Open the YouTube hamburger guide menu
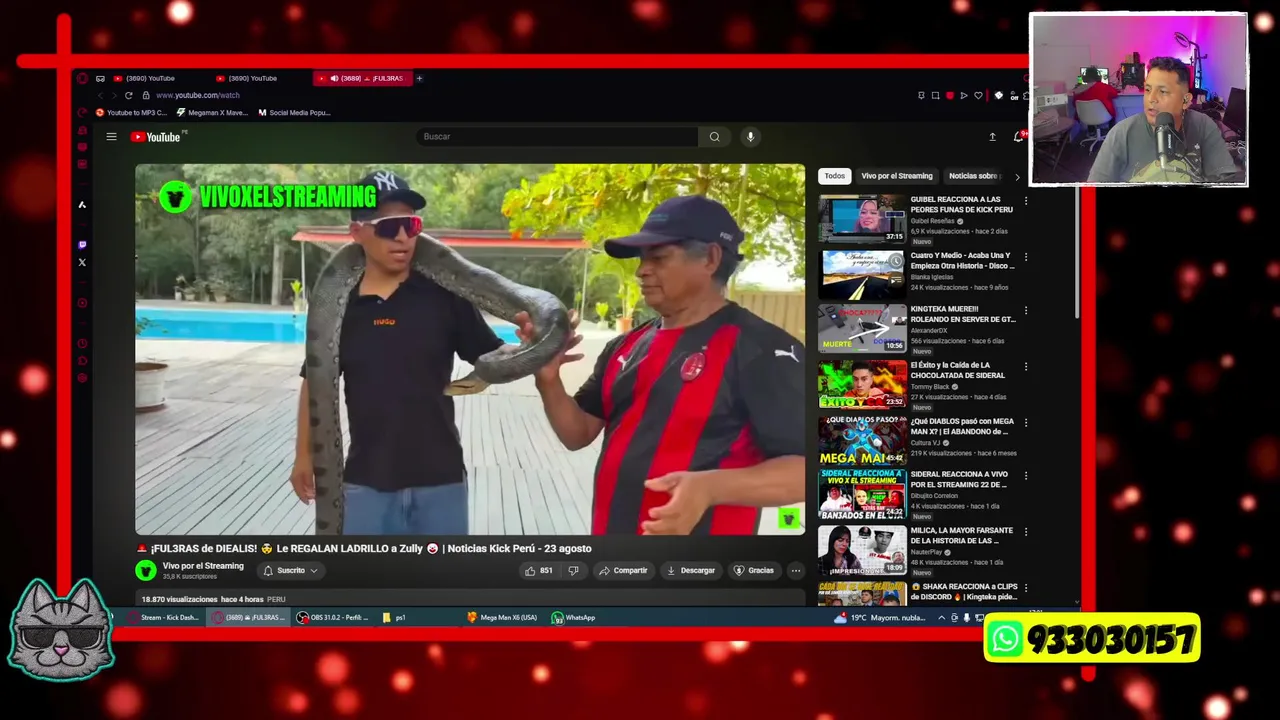Screen dimensions: 1280x720 112,137
